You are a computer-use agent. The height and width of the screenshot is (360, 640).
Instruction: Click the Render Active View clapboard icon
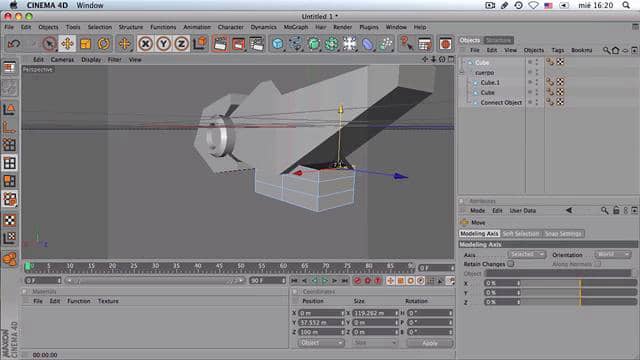(x=220, y=44)
